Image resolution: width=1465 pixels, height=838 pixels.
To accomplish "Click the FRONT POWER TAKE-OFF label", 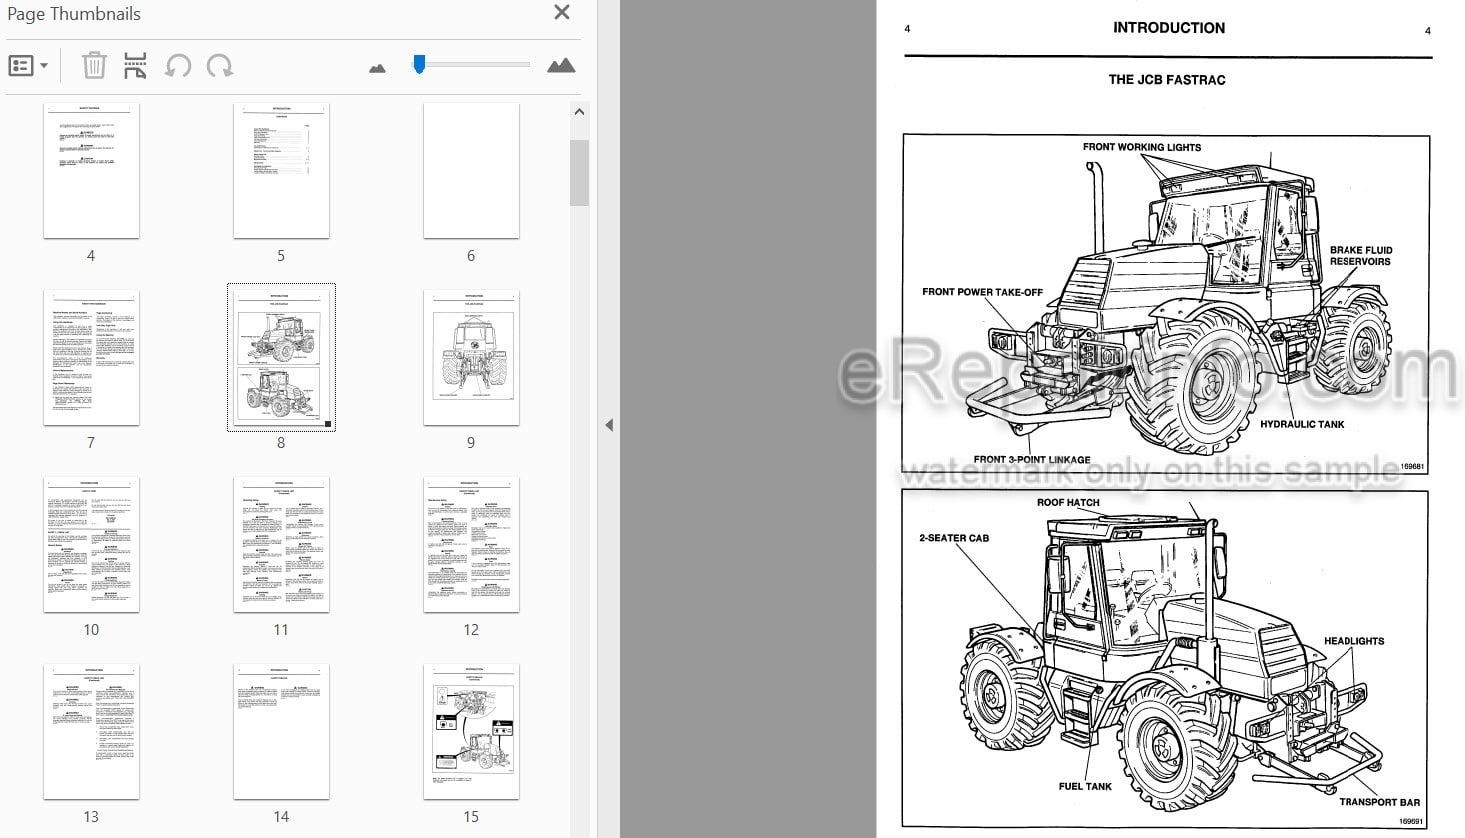I will coord(982,292).
